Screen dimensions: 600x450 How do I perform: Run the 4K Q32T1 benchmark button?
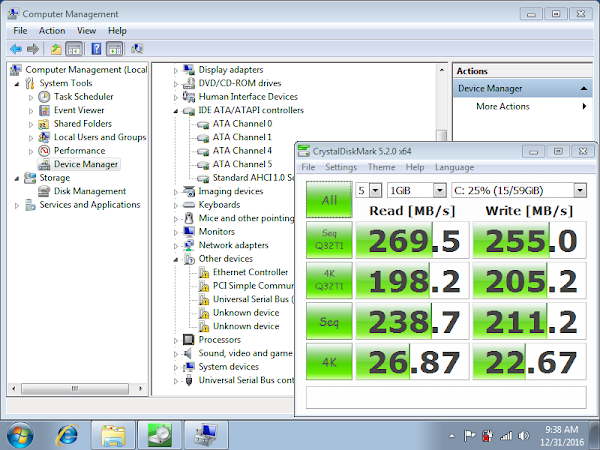click(x=329, y=280)
